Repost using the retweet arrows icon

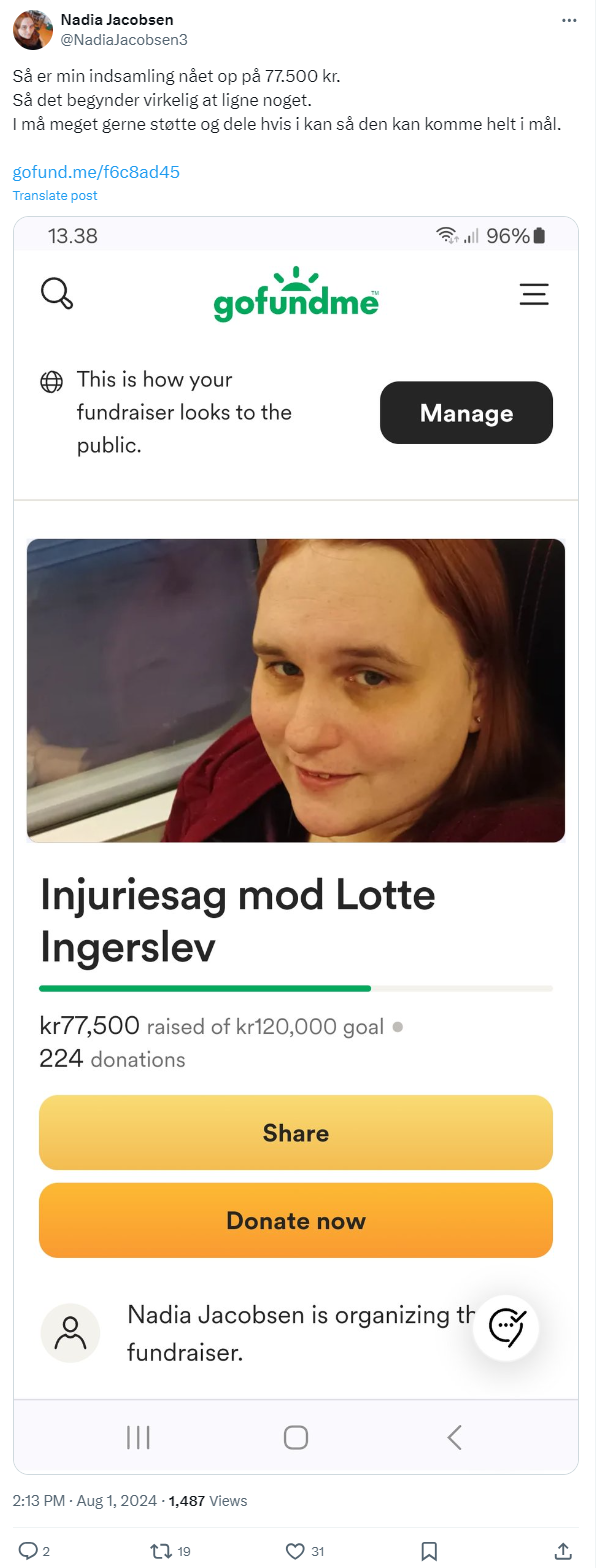160,1551
